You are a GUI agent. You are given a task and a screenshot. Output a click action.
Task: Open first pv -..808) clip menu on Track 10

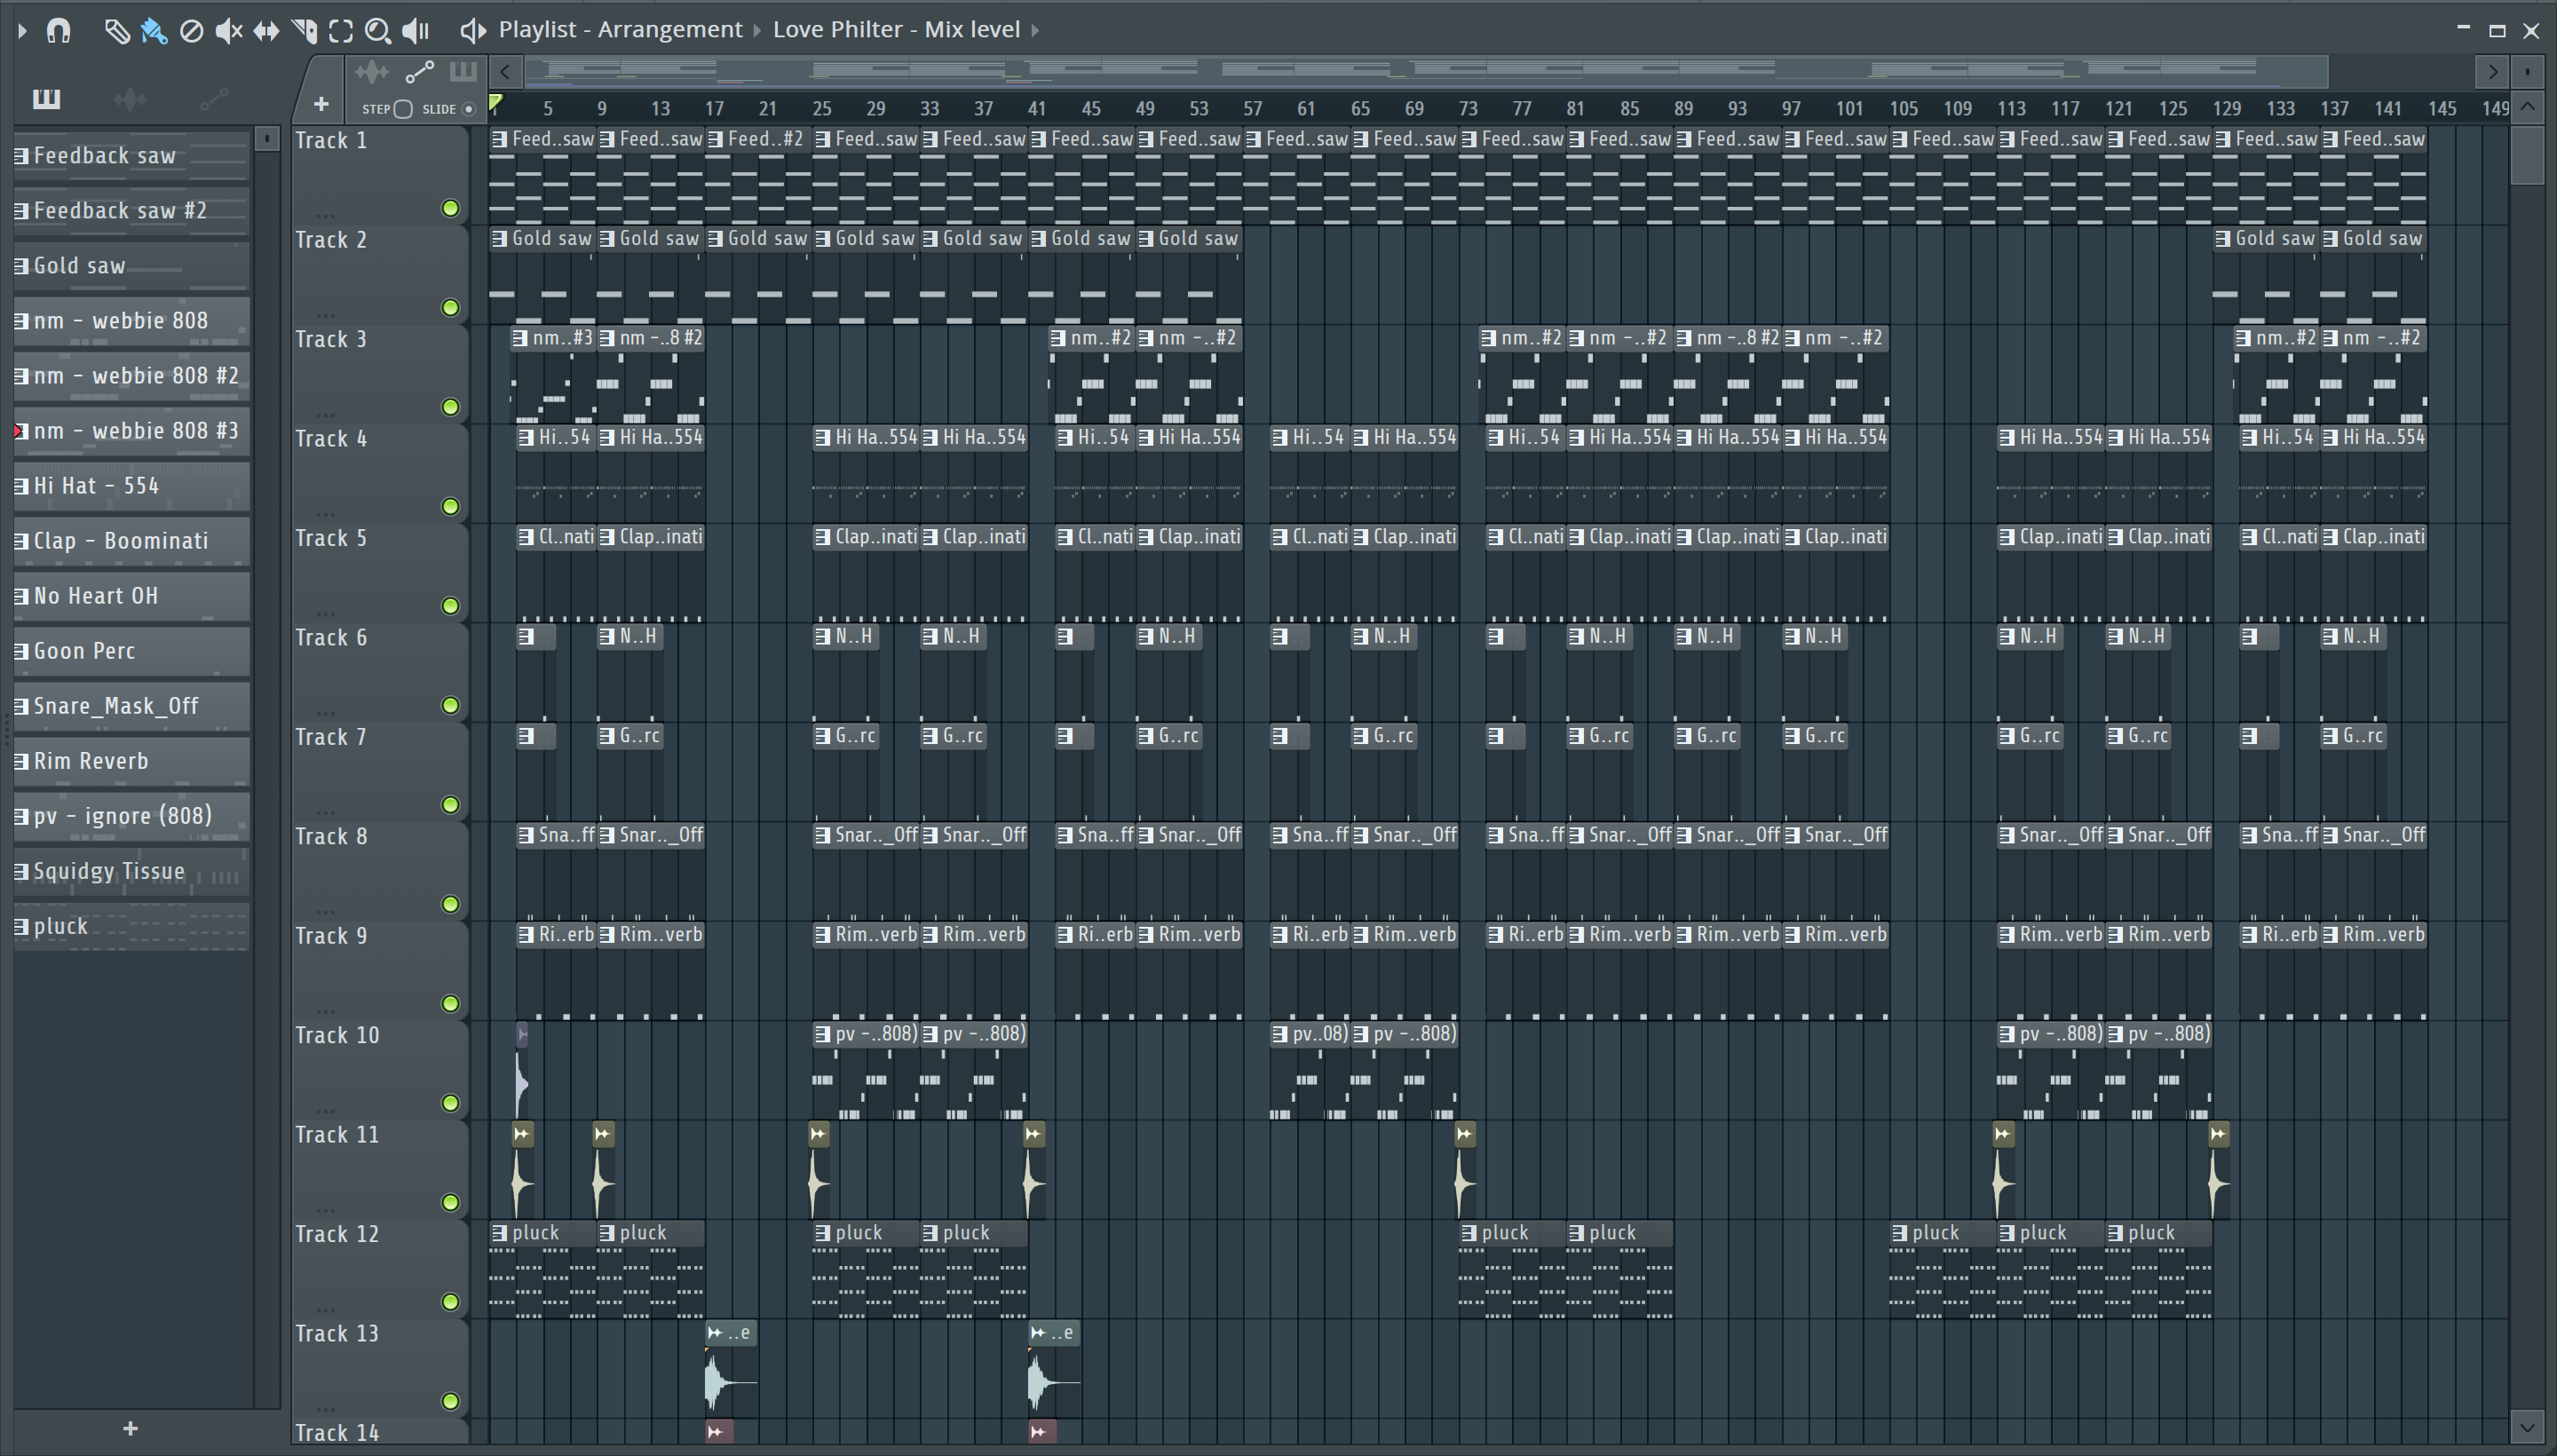tap(822, 1034)
